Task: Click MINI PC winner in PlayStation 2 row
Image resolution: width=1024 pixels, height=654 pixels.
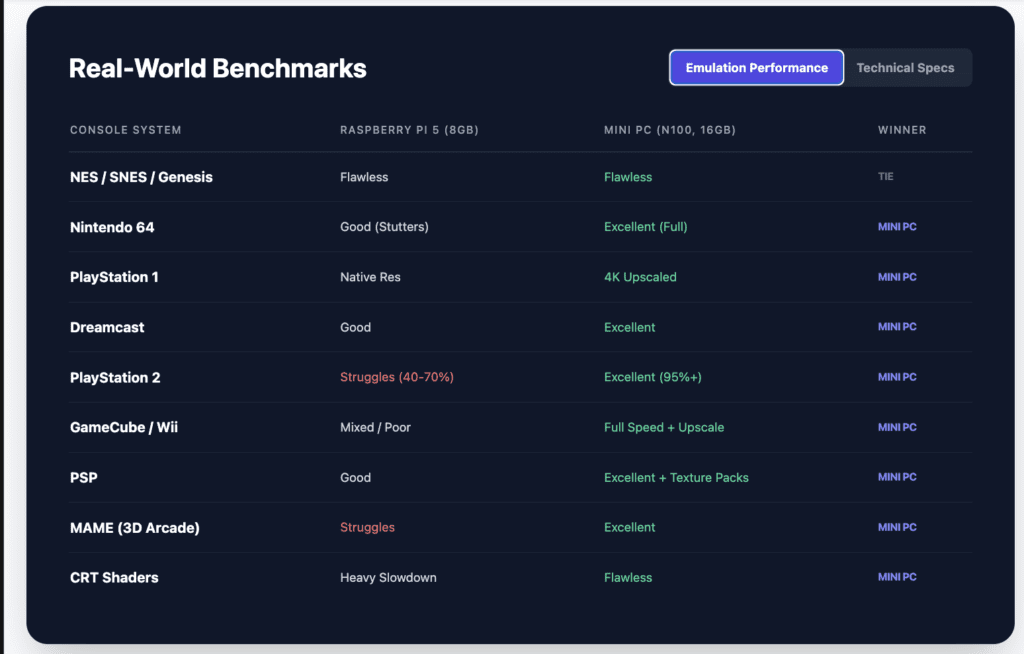Action: [897, 377]
